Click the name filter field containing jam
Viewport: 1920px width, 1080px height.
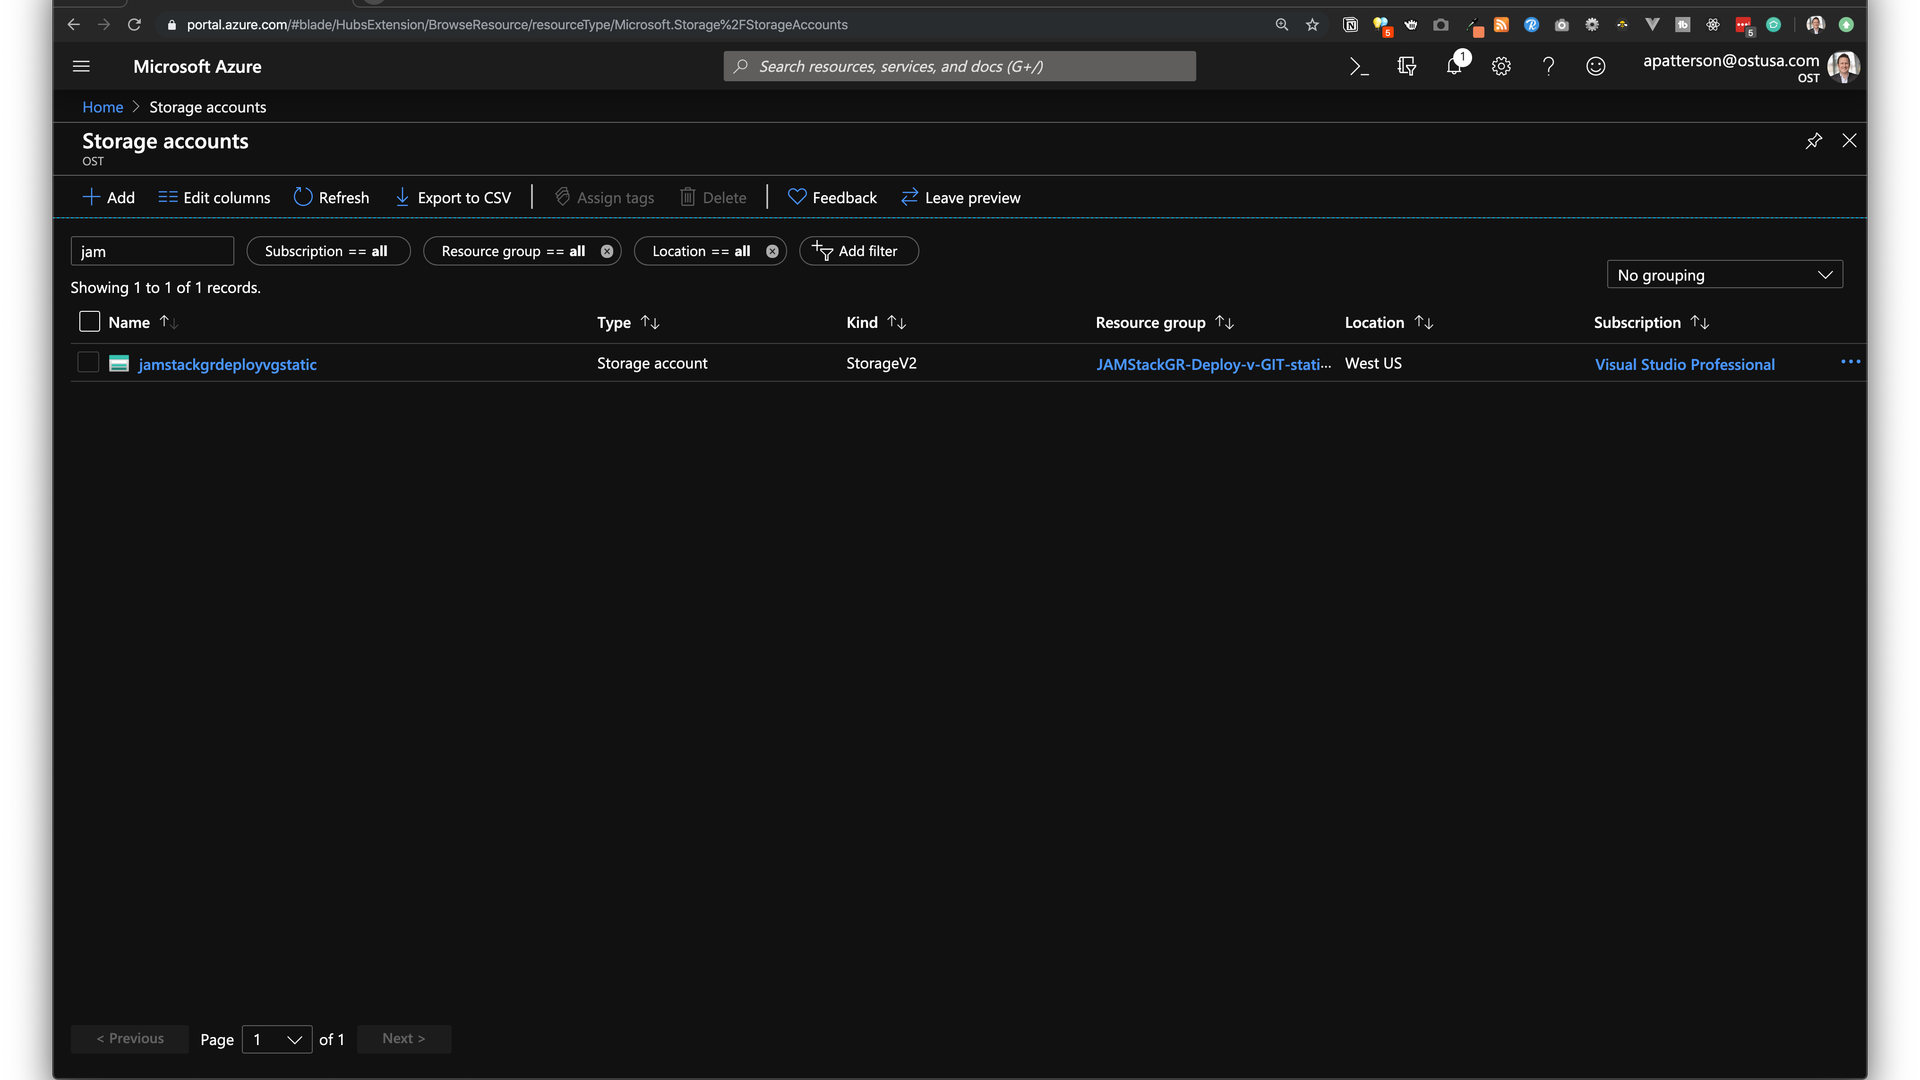152,252
